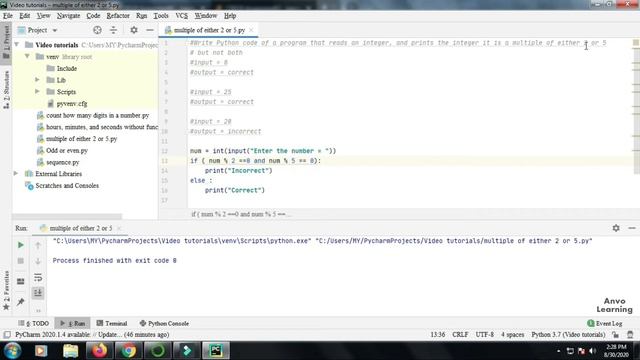Hide the Run panel with minus icon
640x360 pixels.
[x=632, y=228]
